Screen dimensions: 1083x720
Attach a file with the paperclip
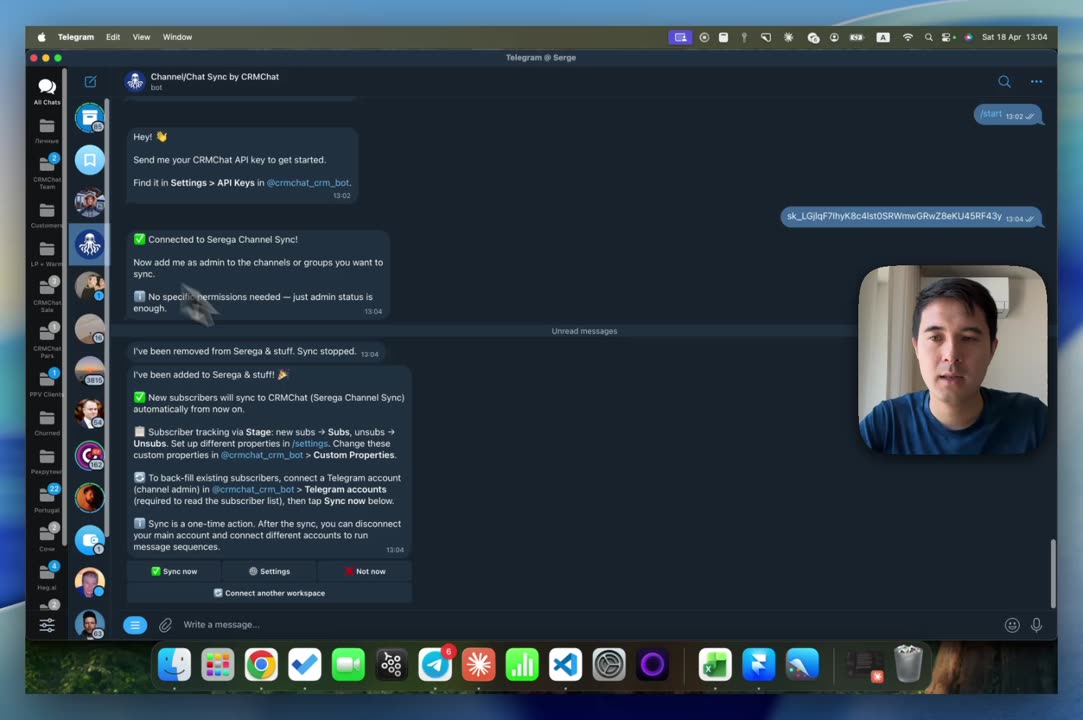[165, 625]
